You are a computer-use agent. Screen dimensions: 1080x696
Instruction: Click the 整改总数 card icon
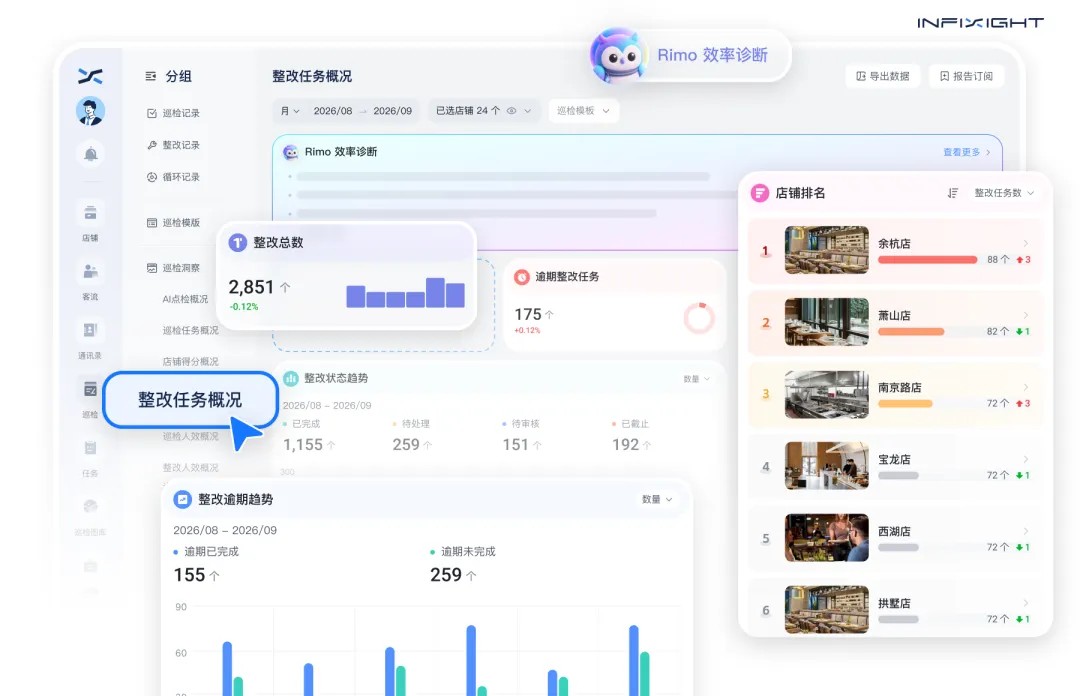pyautogui.click(x=238, y=243)
